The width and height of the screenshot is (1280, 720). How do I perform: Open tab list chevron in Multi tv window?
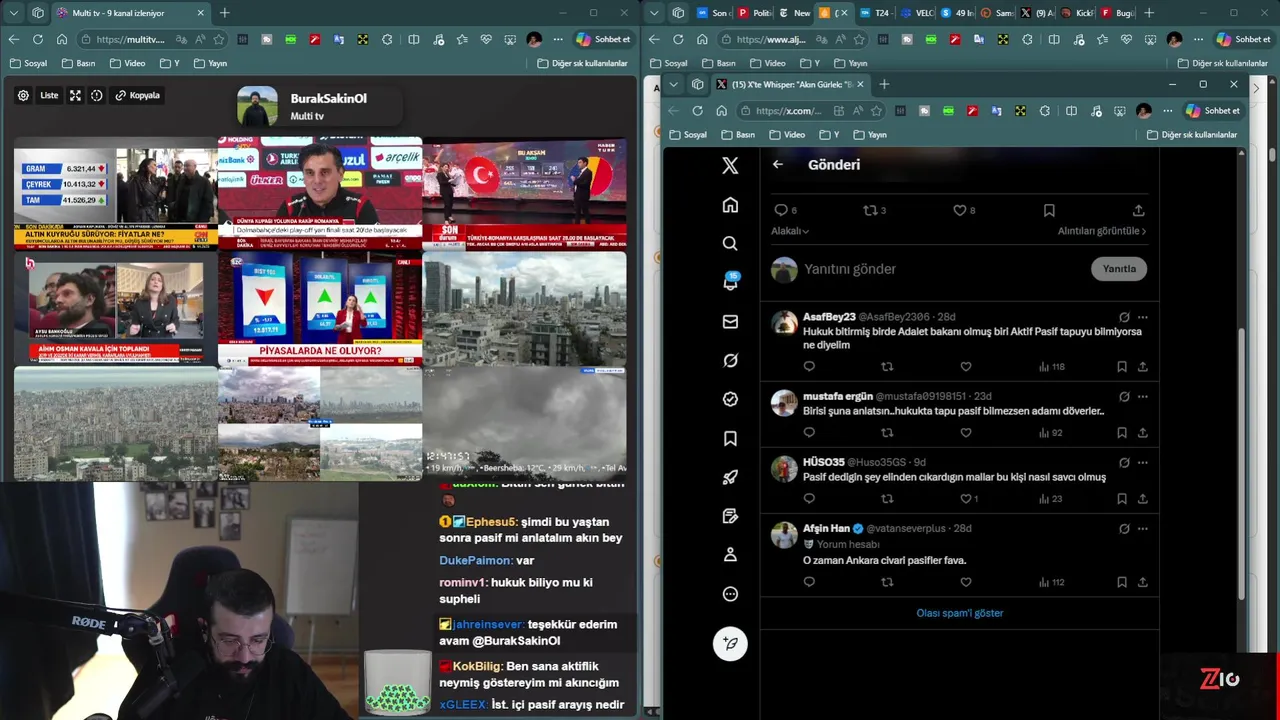pyautogui.click(x=13, y=13)
